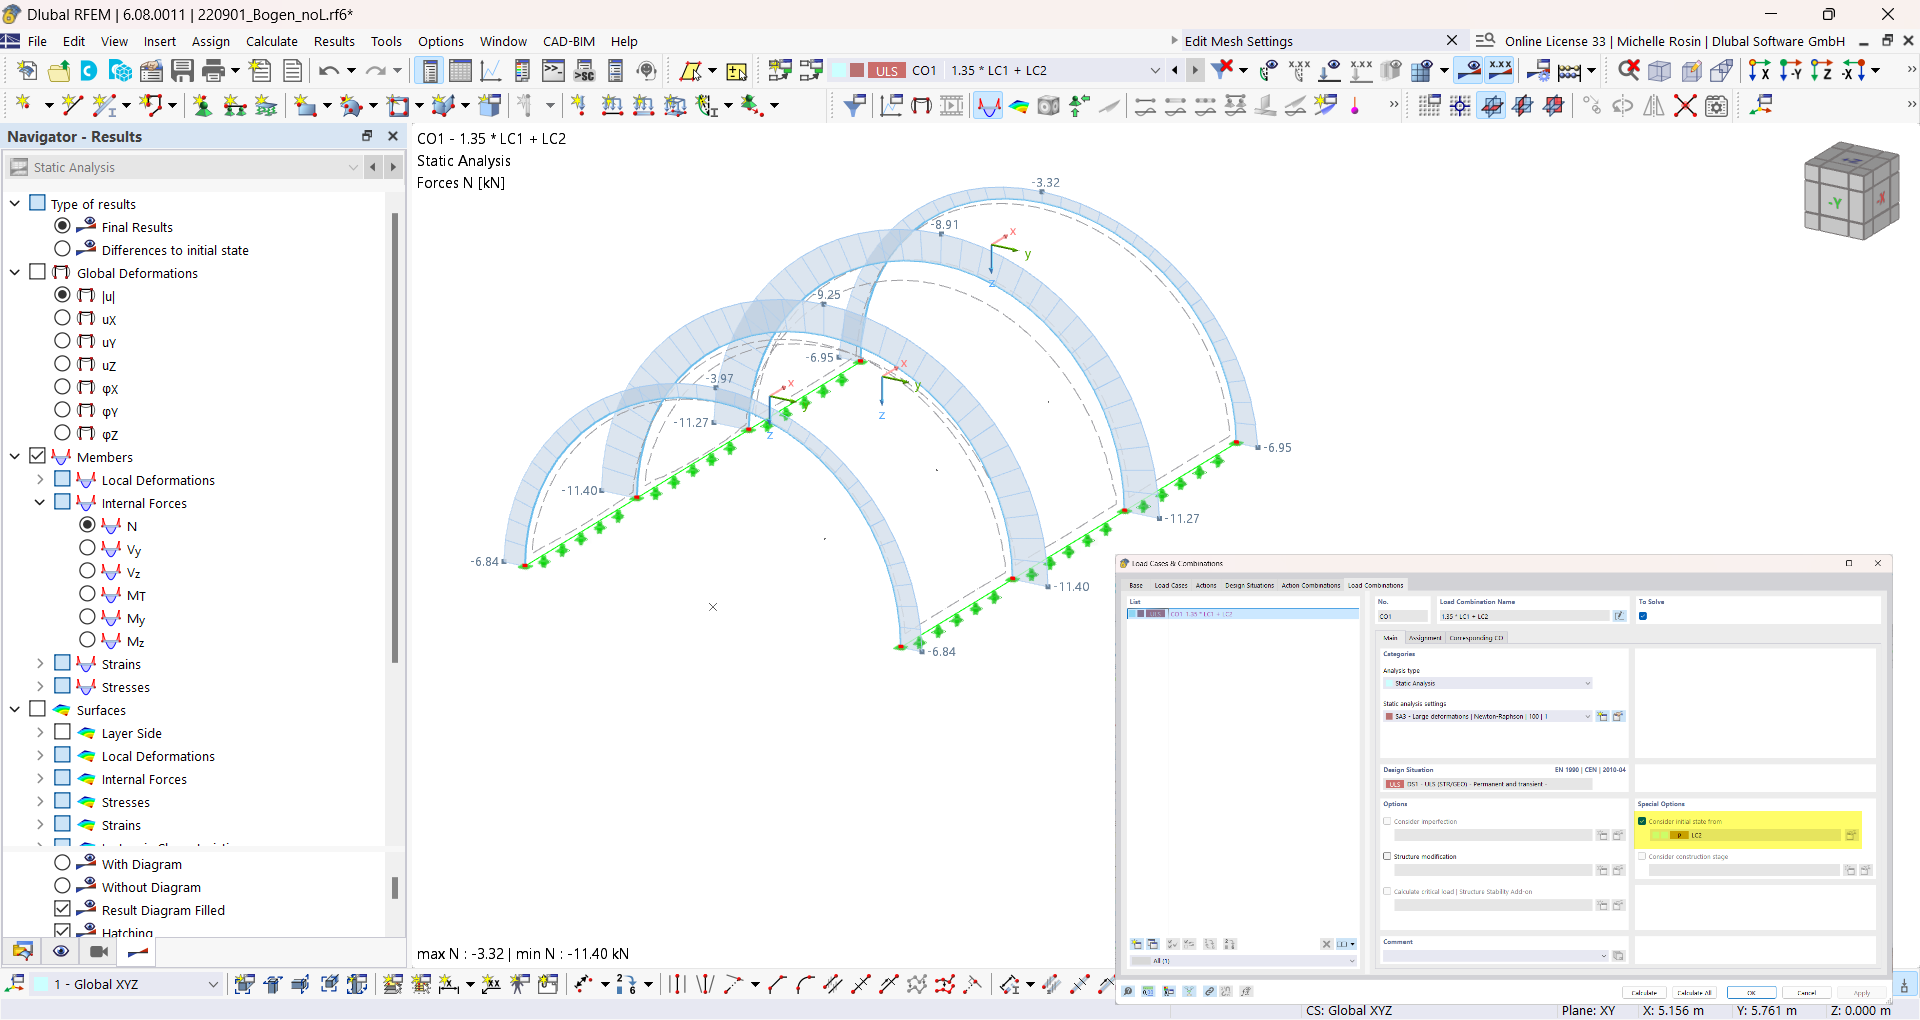Viewport: 1920px width, 1020px height.
Task: Open the Save file toolbar icon
Action: point(182,70)
